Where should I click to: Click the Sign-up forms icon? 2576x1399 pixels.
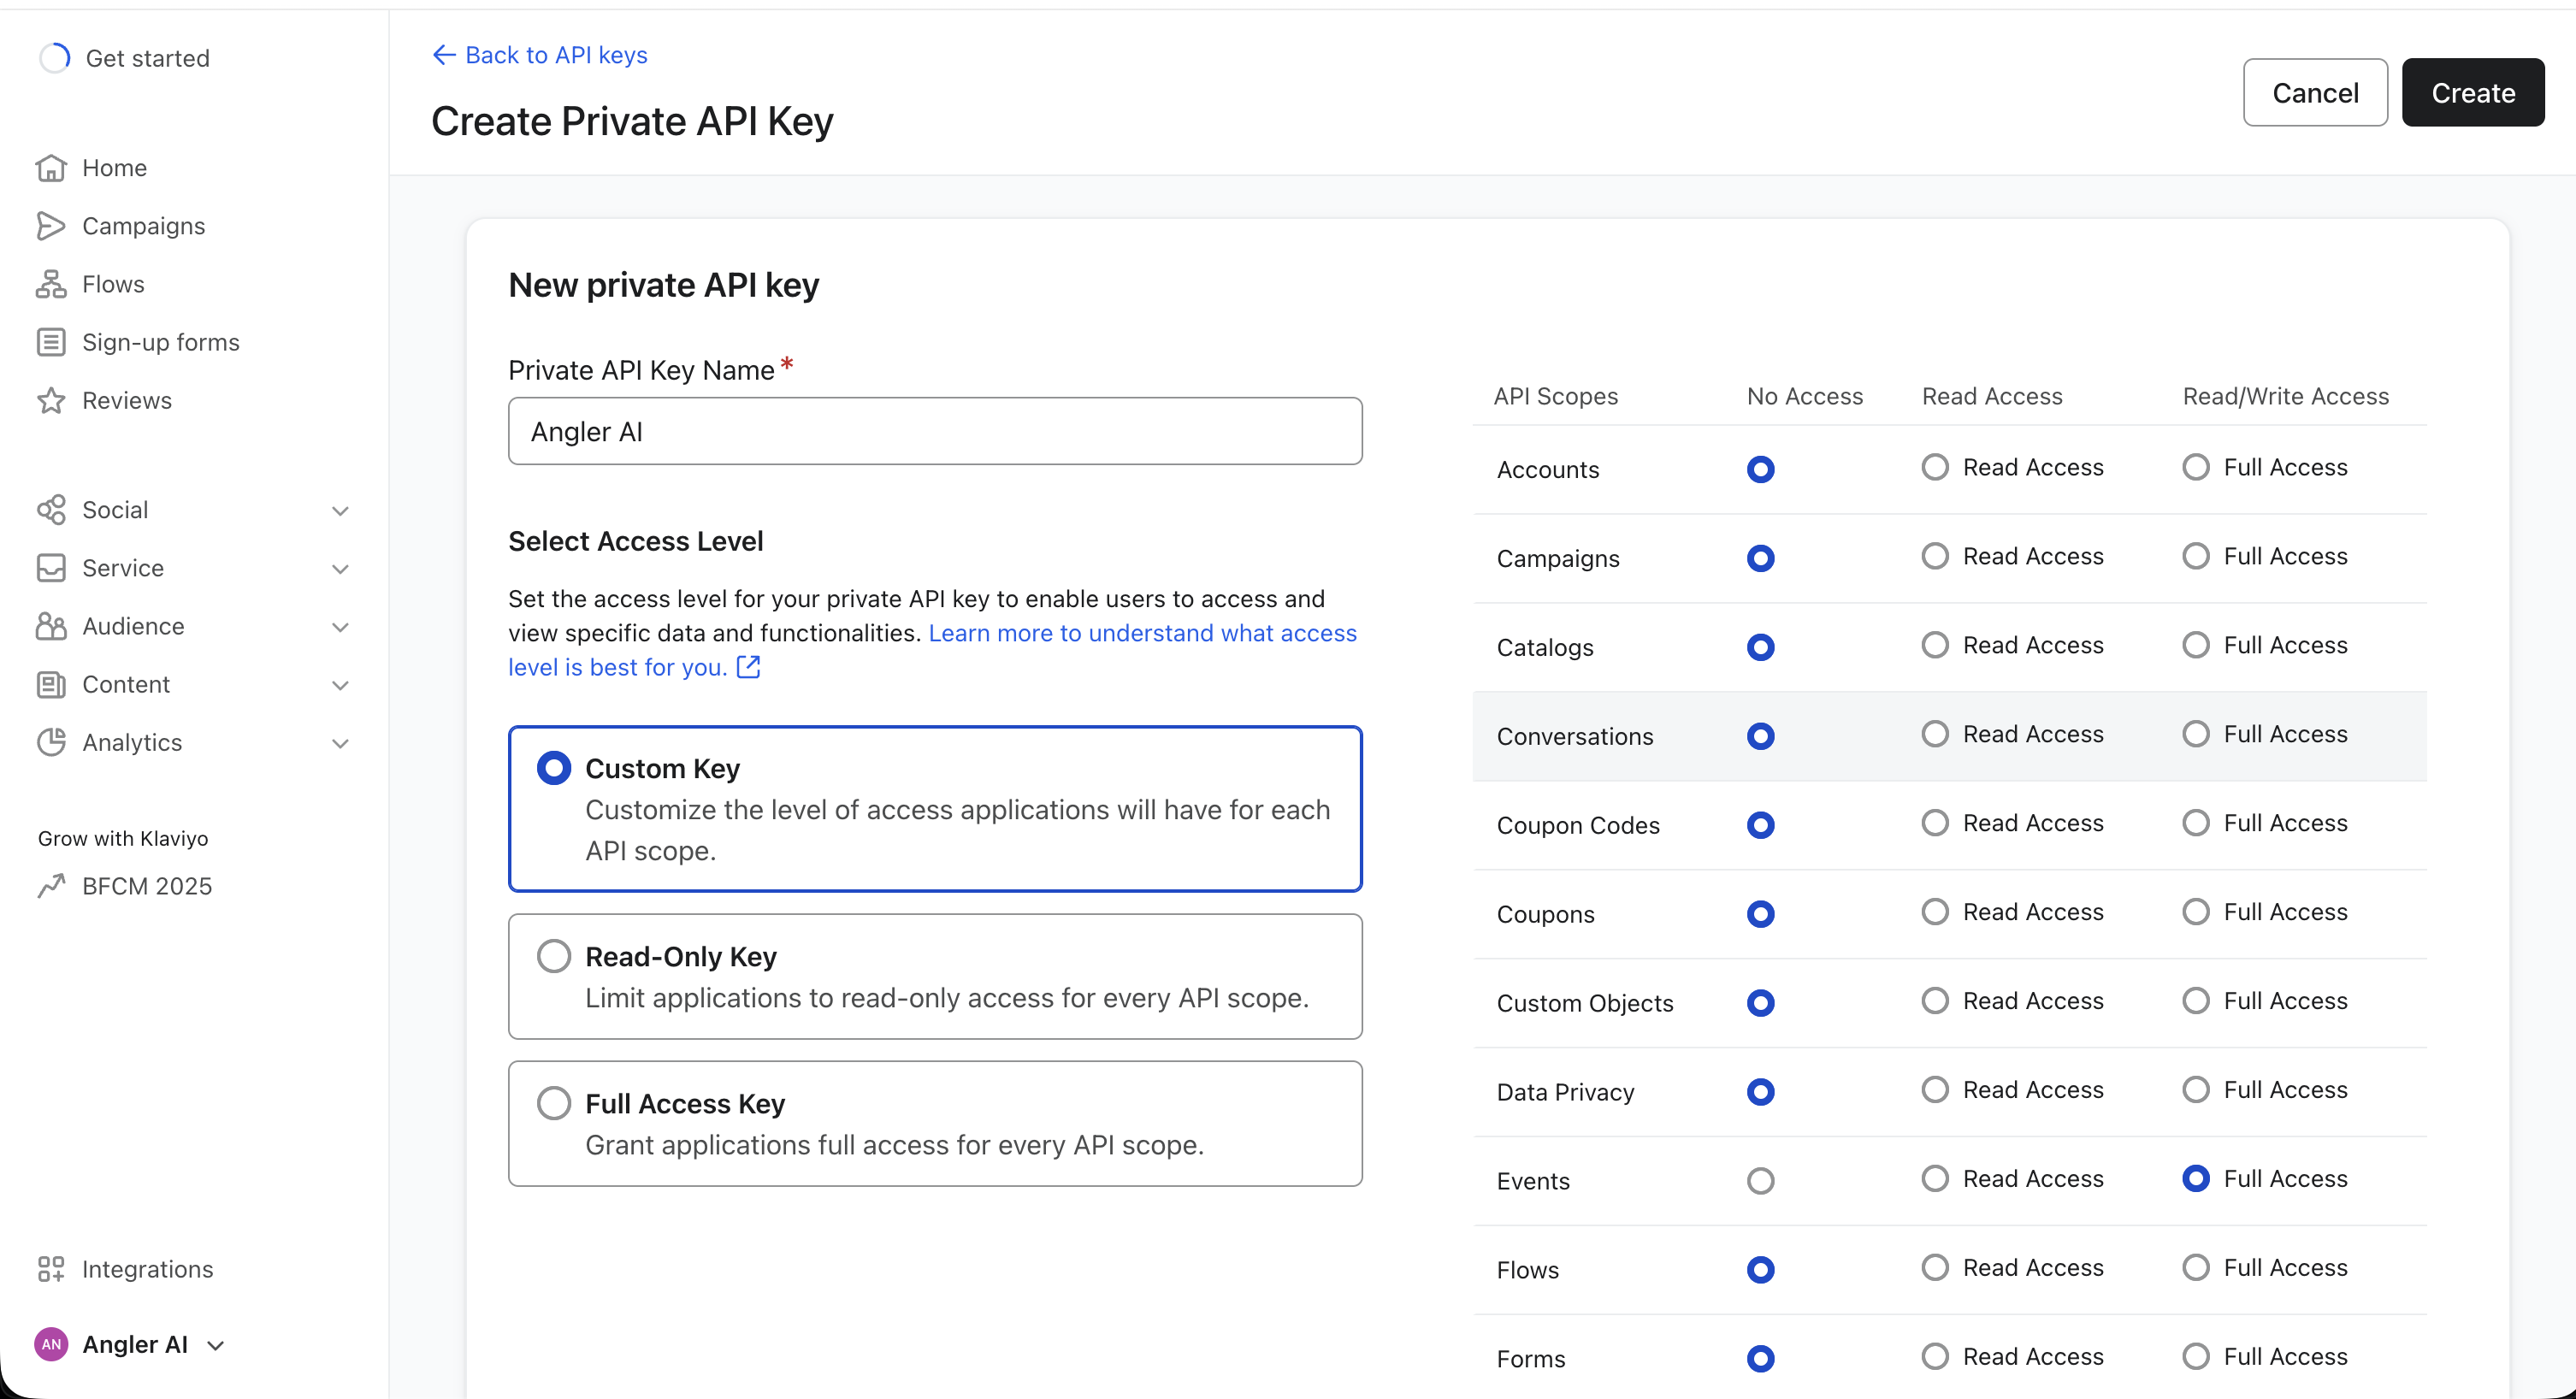click(x=51, y=342)
